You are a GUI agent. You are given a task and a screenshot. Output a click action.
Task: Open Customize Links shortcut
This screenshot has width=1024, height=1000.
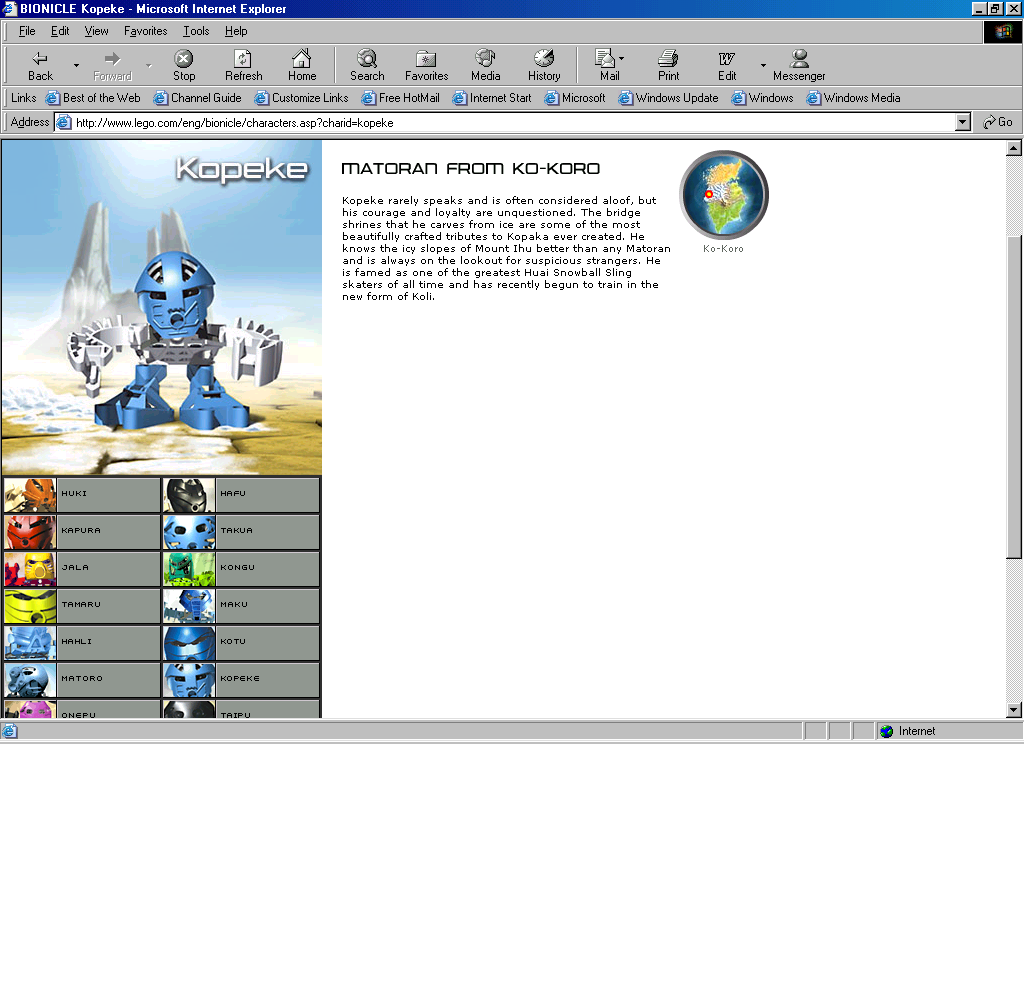point(301,98)
